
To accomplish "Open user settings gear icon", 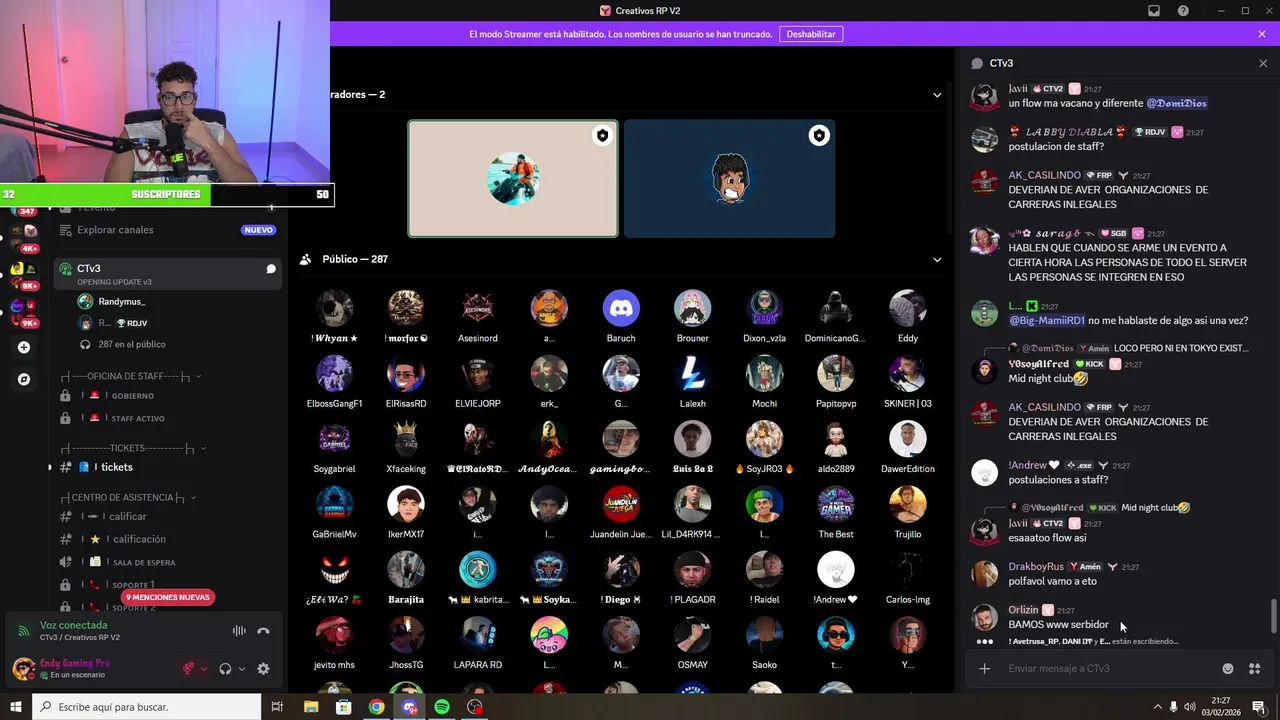I will 263,669.
